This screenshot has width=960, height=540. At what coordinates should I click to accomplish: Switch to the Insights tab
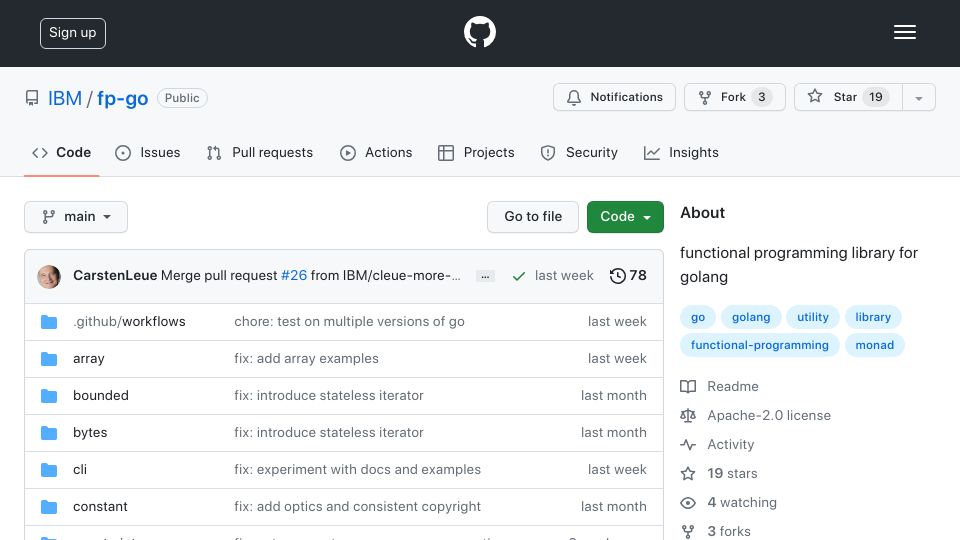click(x=681, y=152)
